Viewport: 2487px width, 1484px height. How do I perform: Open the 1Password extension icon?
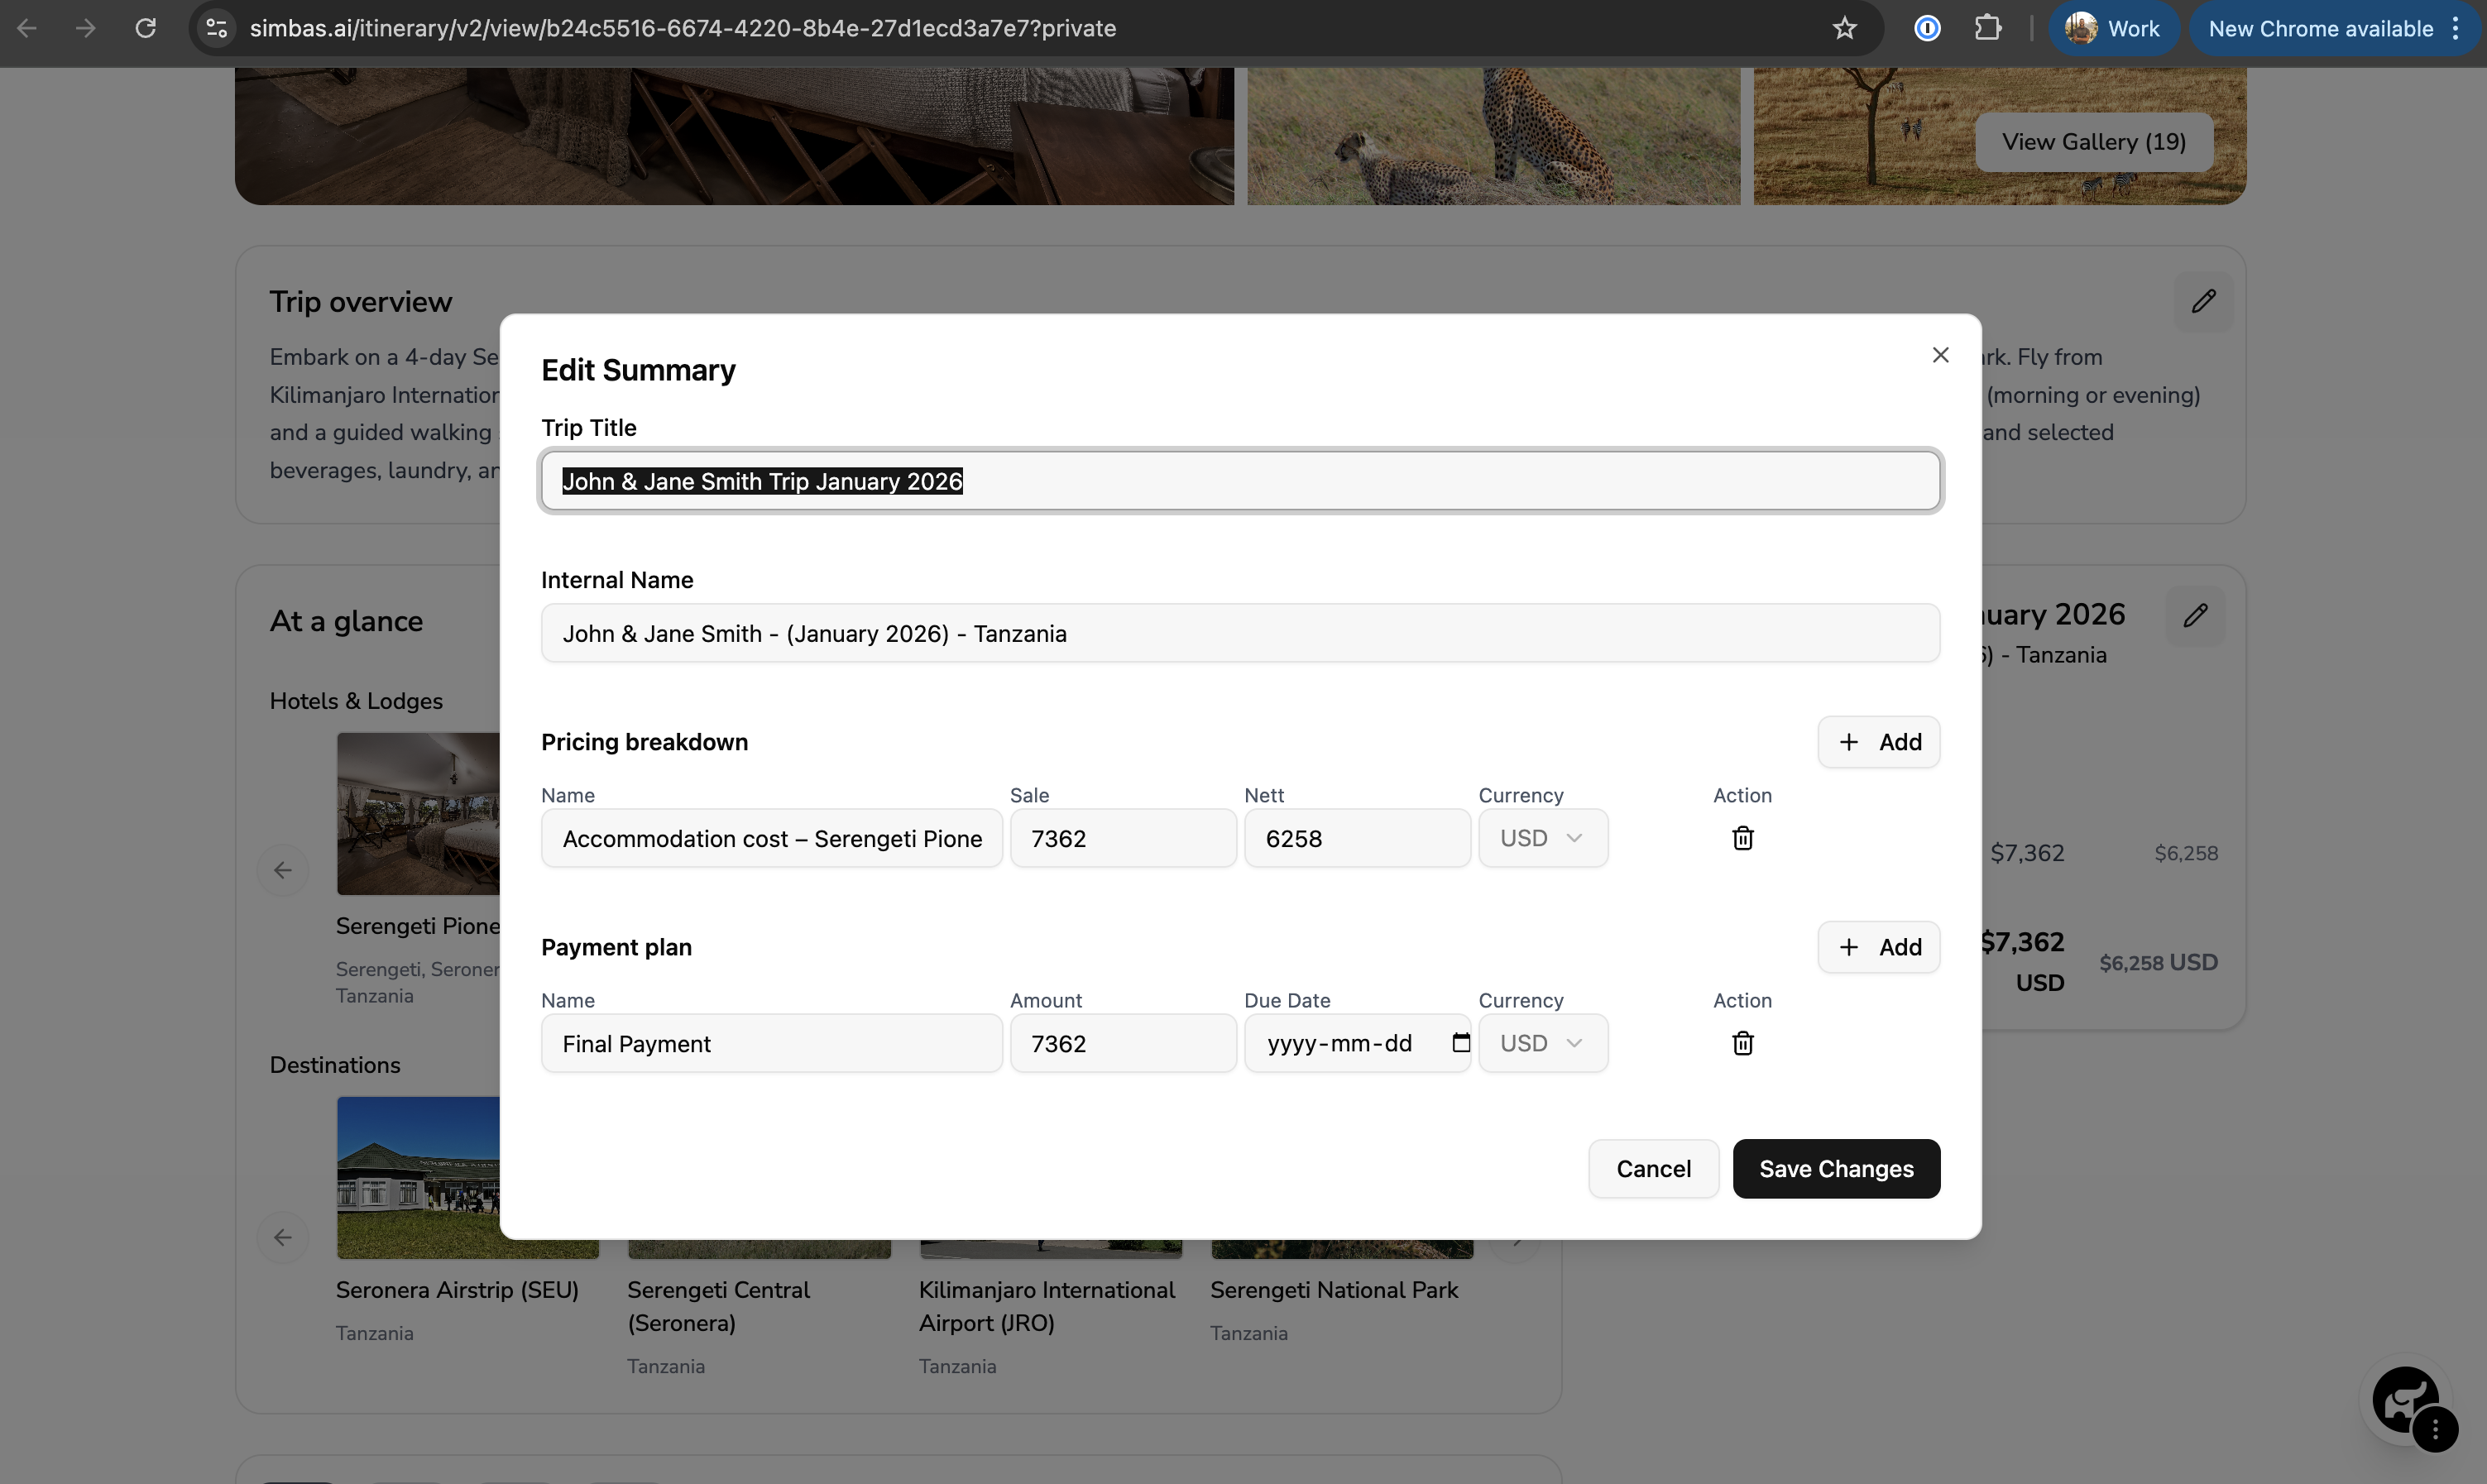click(x=1927, y=28)
